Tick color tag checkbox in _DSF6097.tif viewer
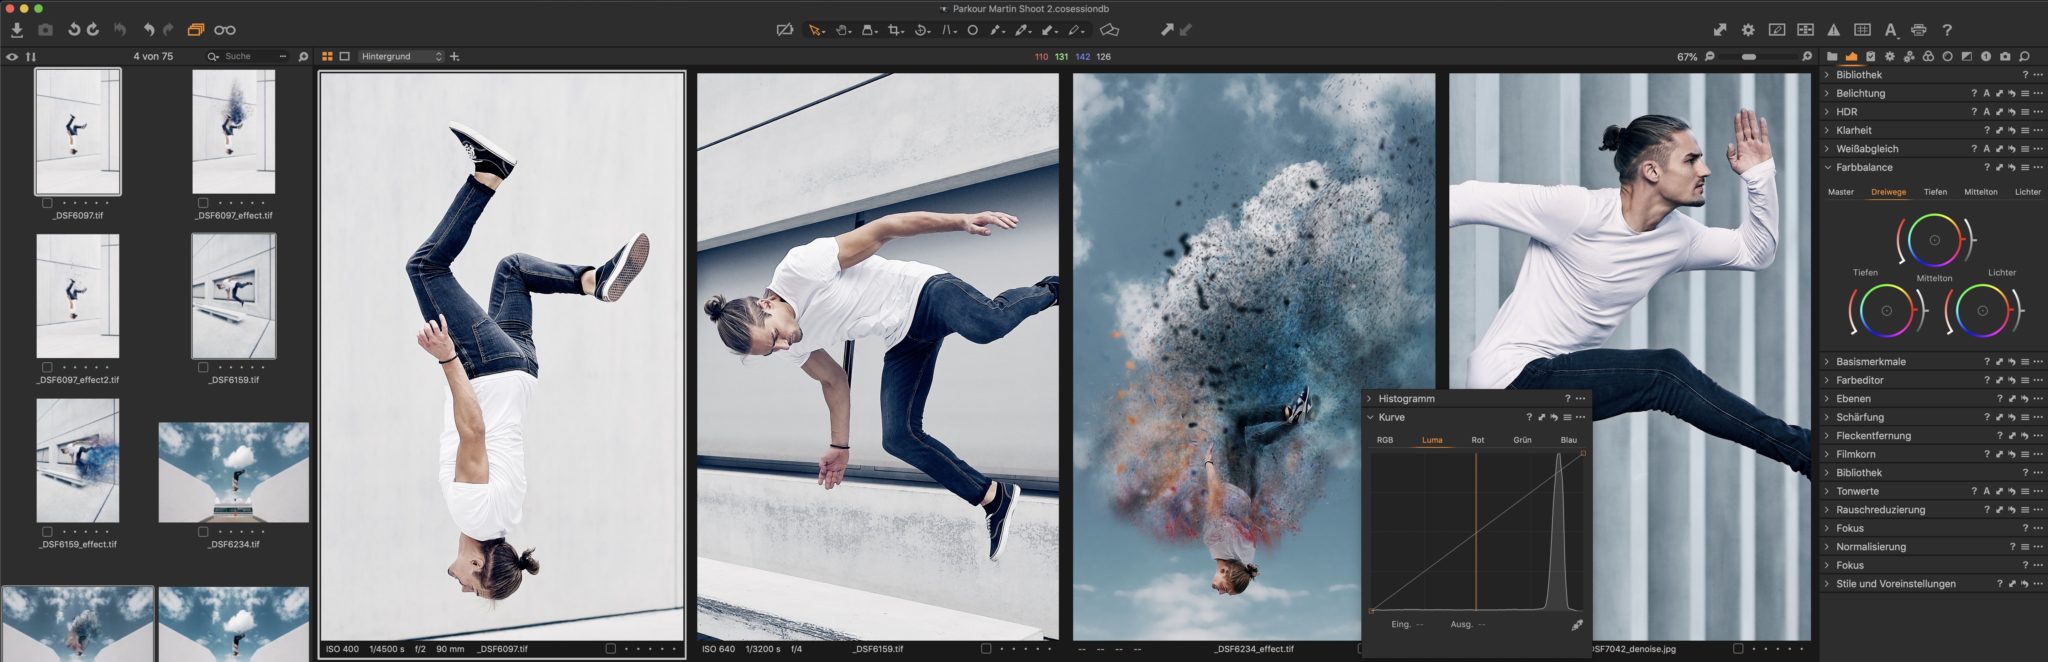Viewport: 2048px width, 662px height. (611, 649)
